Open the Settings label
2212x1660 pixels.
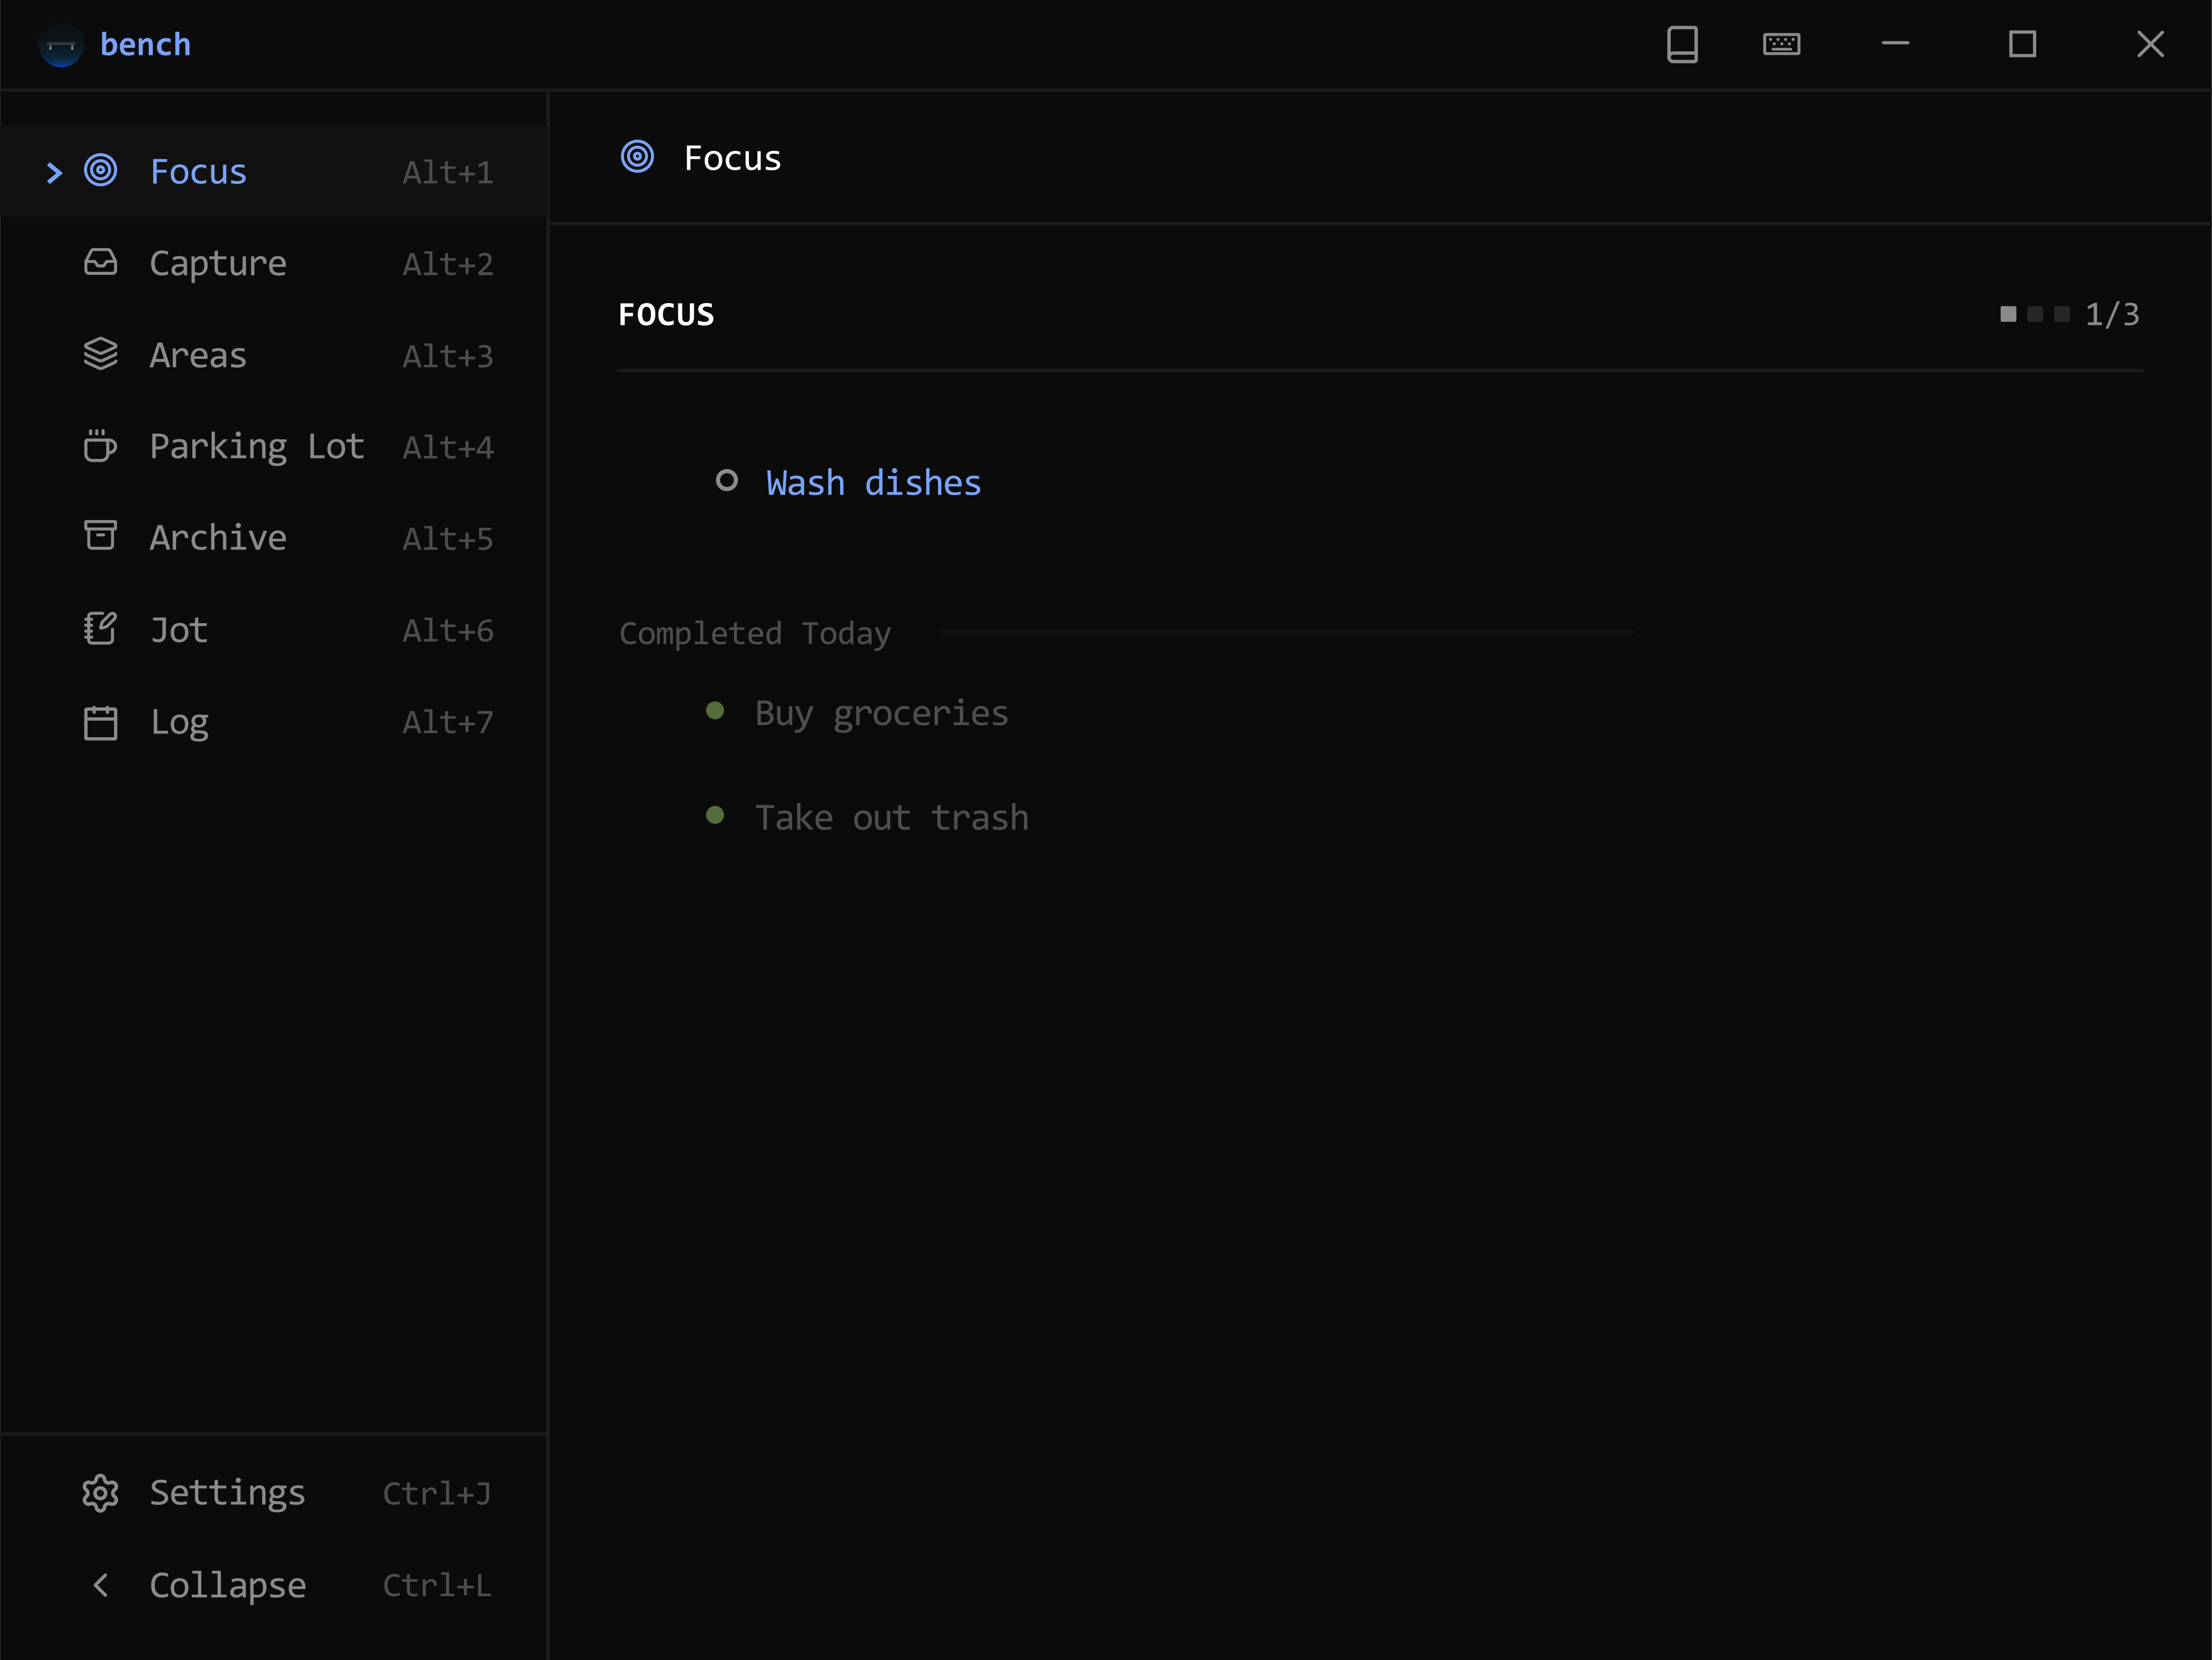tap(228, 1493)
